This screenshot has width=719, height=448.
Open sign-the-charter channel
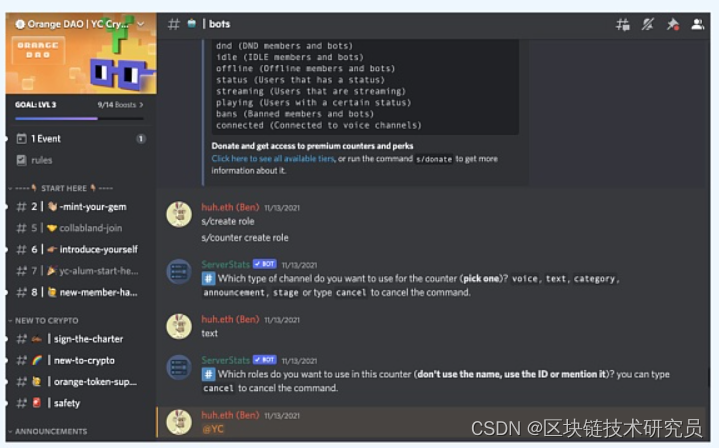coord(81,339)
